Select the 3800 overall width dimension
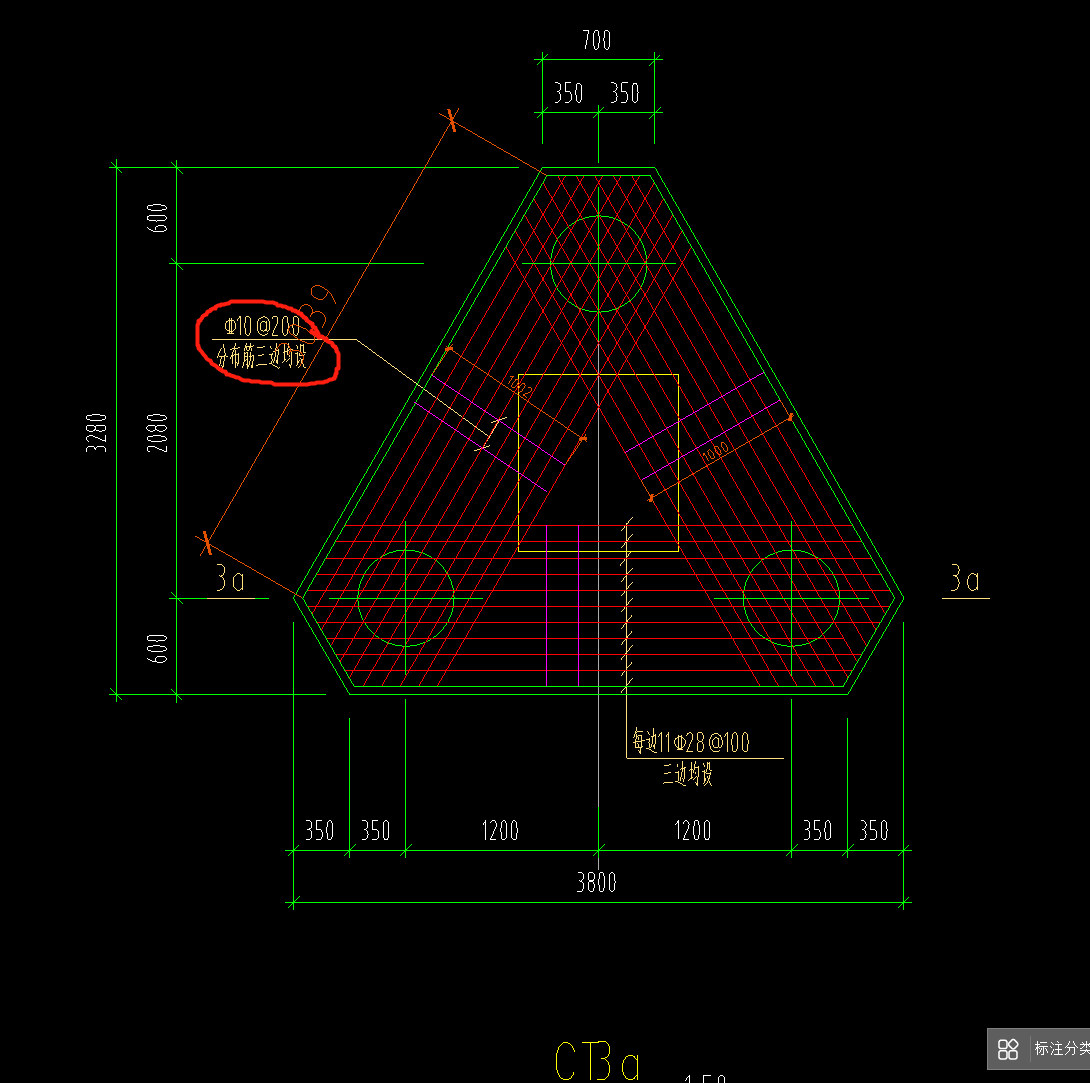This screenshot has width=1090, height=1083. tap(596, 883)
